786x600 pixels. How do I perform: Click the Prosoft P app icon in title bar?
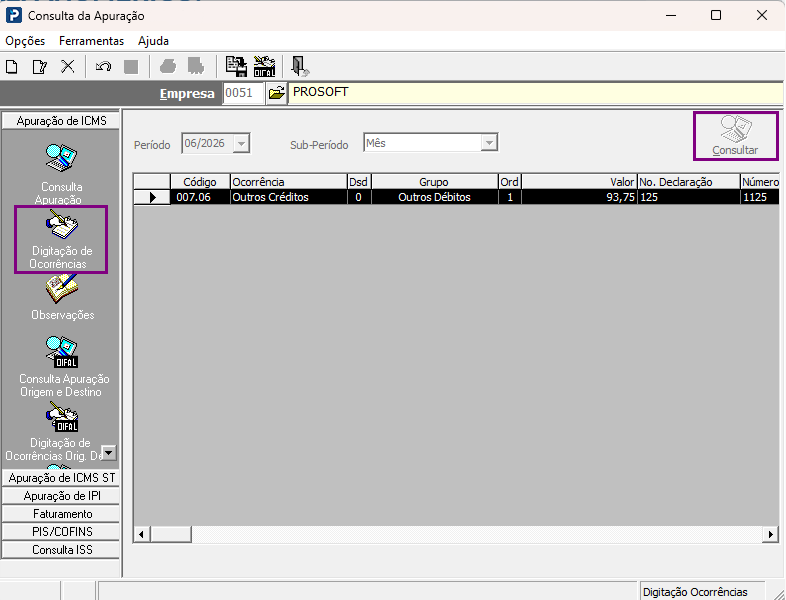[14, 15]
